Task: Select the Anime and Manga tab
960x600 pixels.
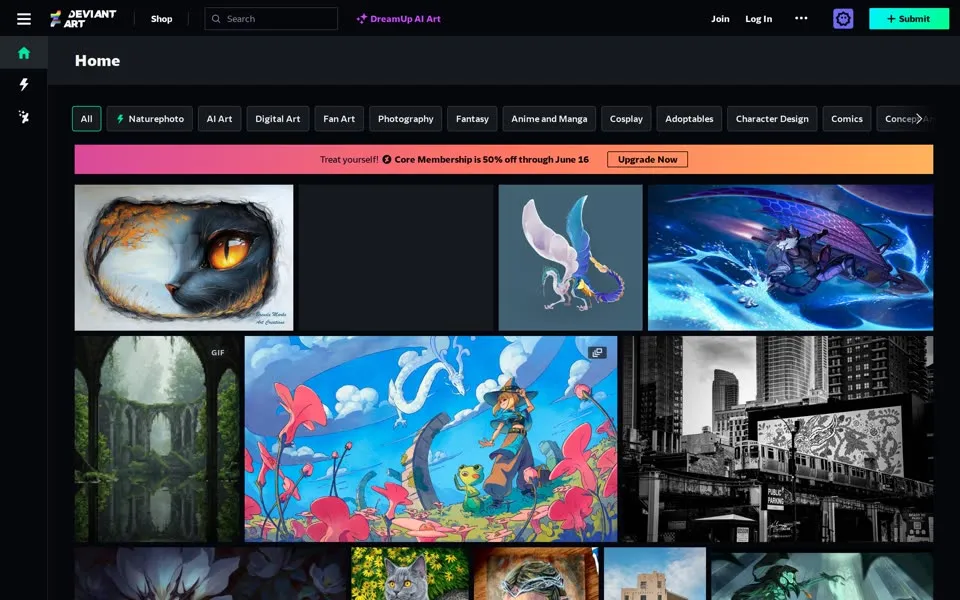Action: tap(549, 119)
